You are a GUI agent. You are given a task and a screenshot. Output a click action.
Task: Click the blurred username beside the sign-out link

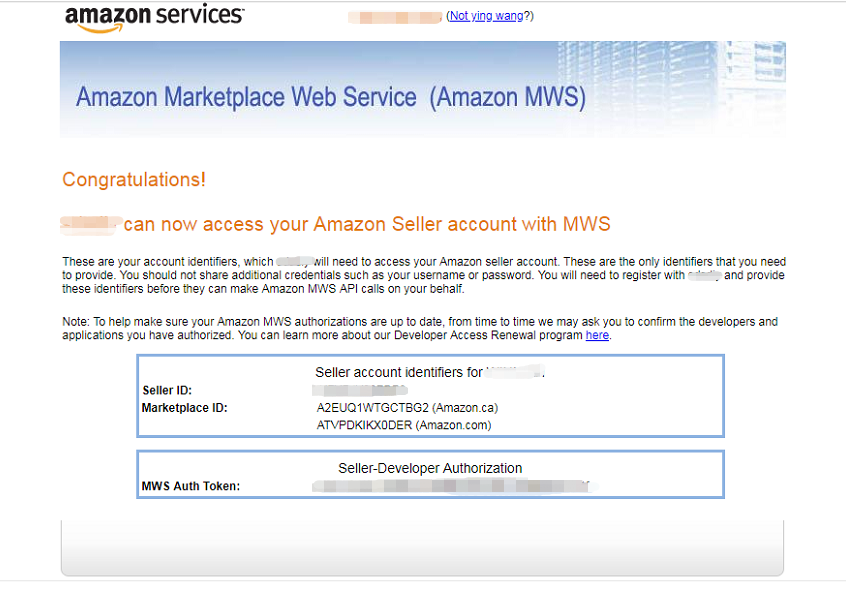tap(395, 17)
